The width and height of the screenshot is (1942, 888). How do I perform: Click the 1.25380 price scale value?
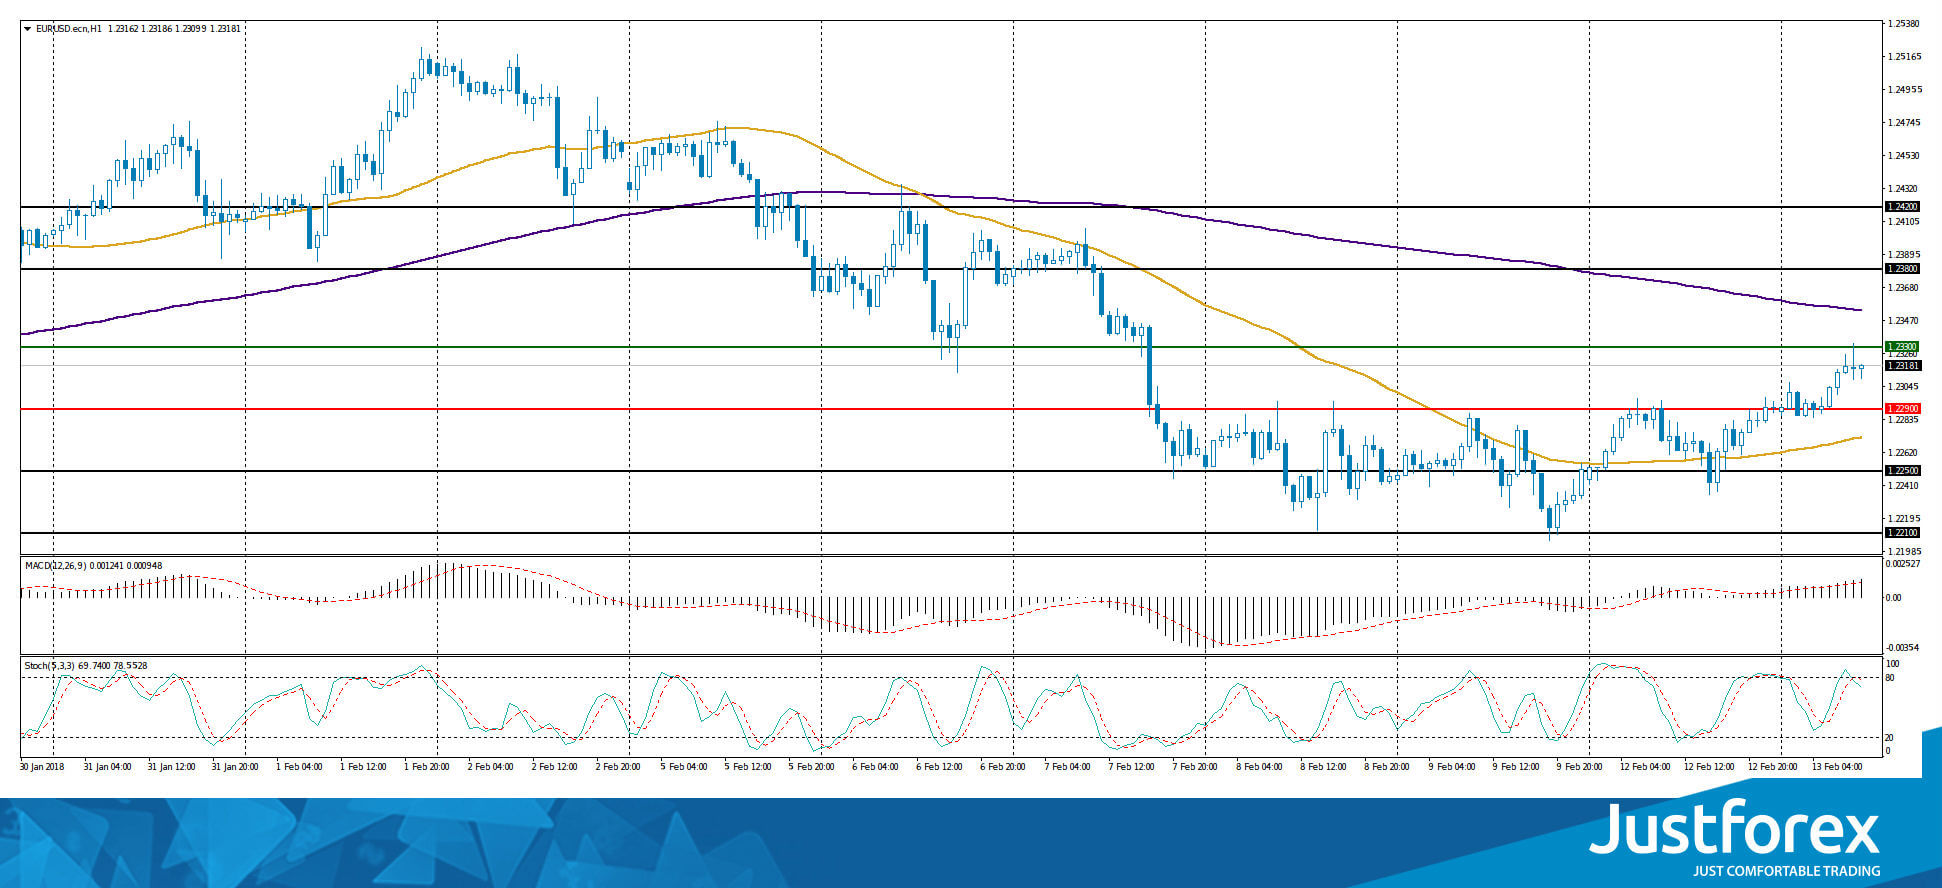(1903, 24)
